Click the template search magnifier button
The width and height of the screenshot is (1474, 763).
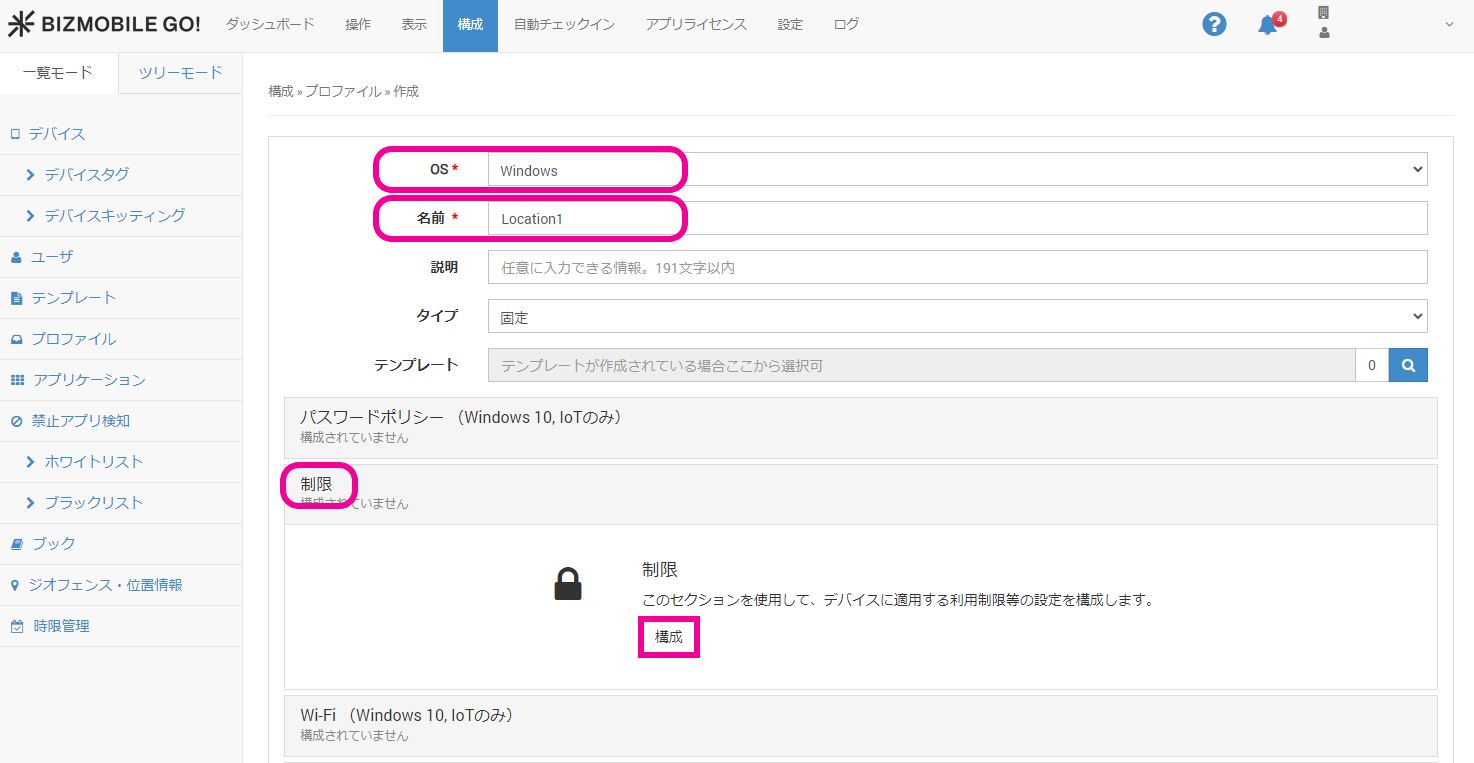coord(1408,366)
